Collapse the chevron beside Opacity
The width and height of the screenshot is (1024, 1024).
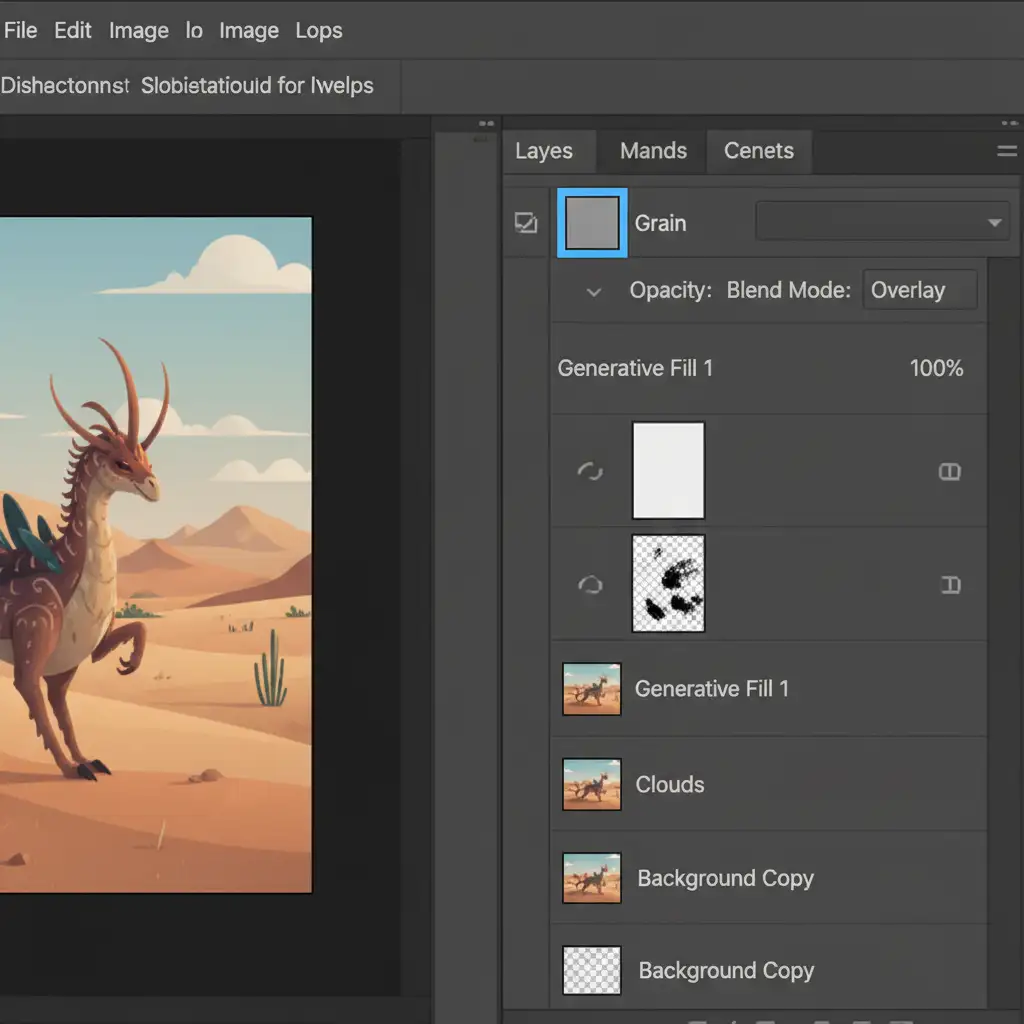[x=594, y=292]
